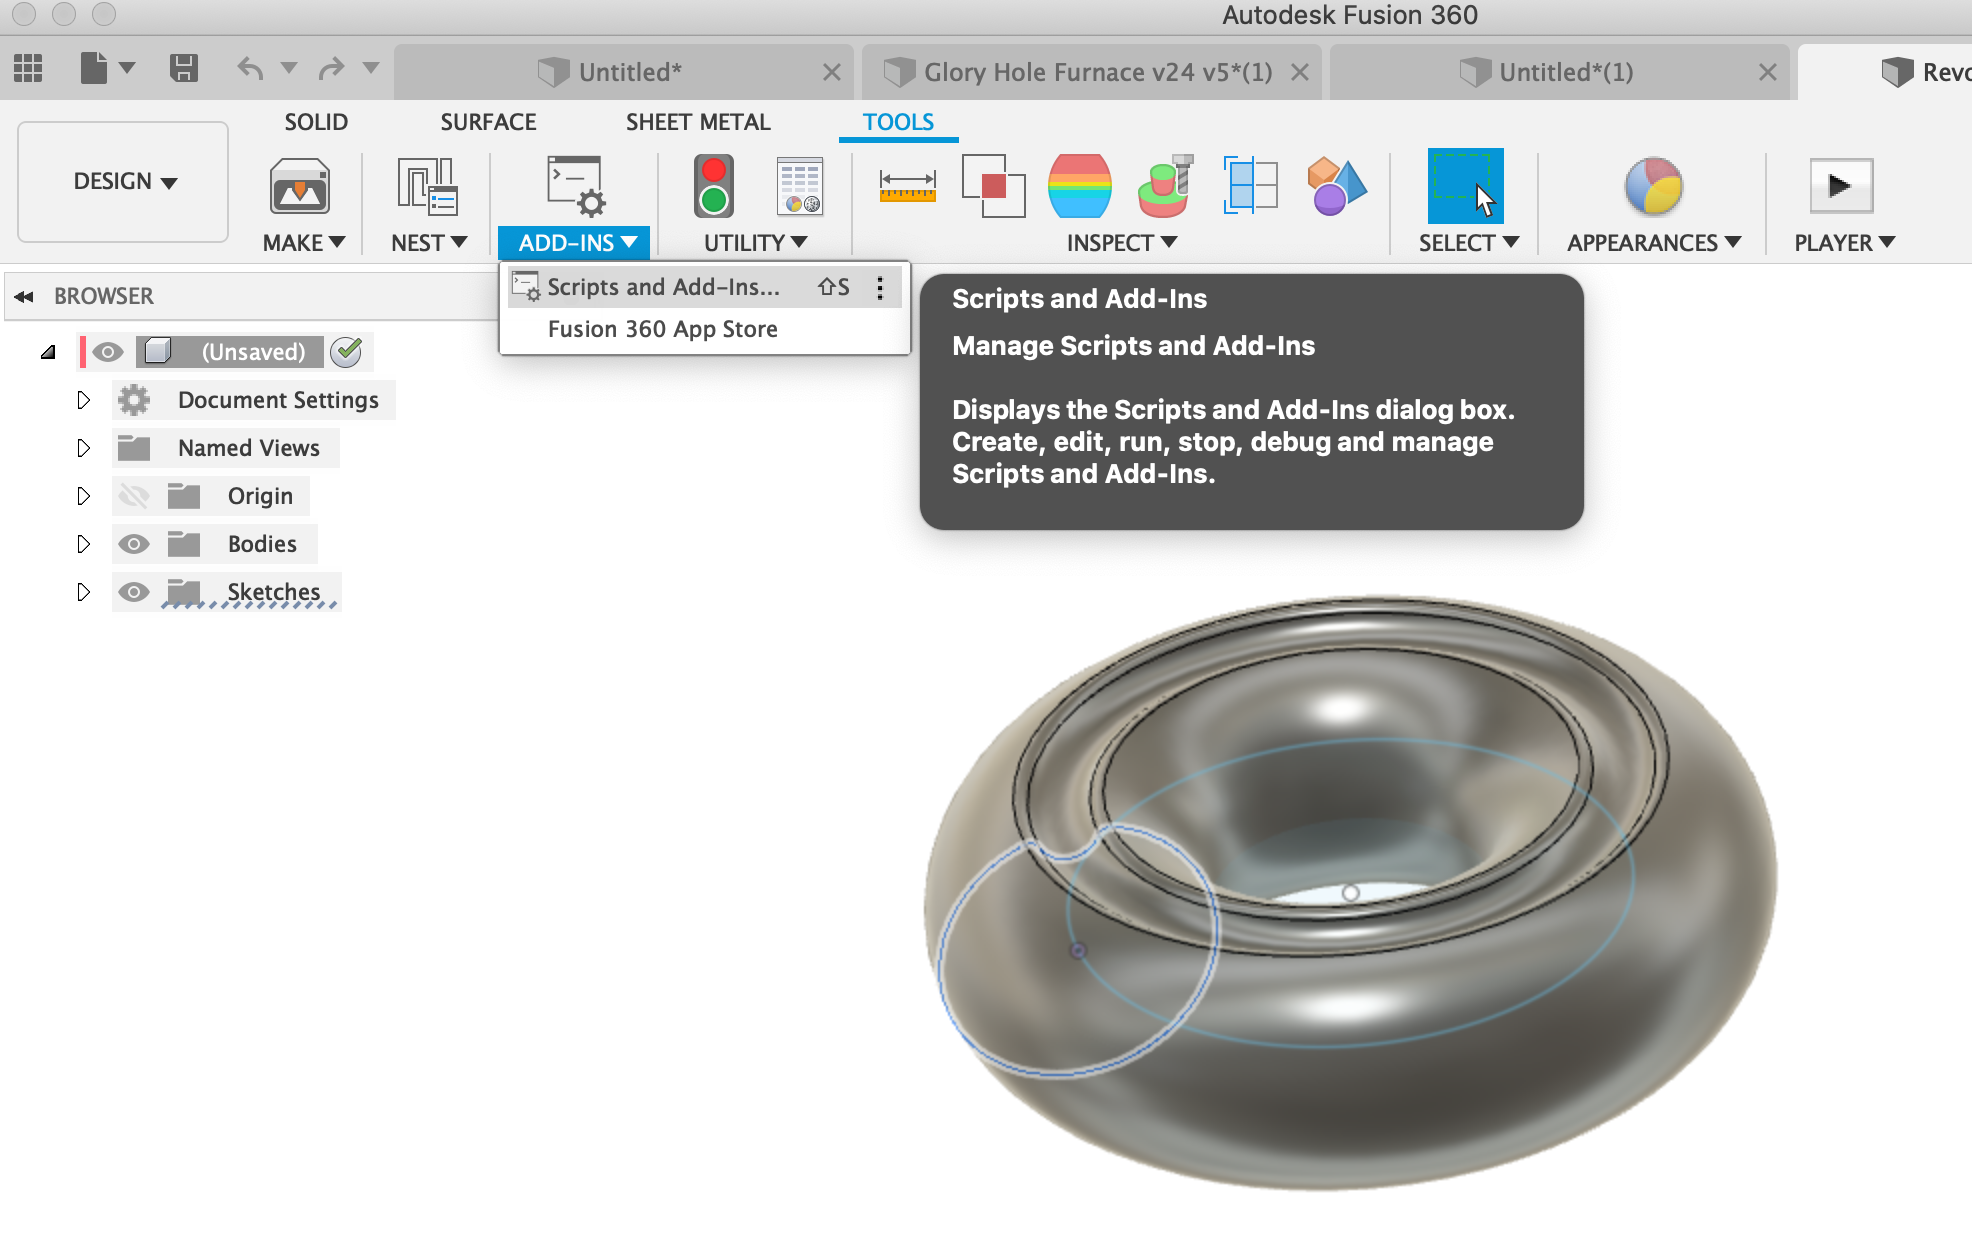
Task: Show the hidden Origin folder
Action: tap(134, 495)
